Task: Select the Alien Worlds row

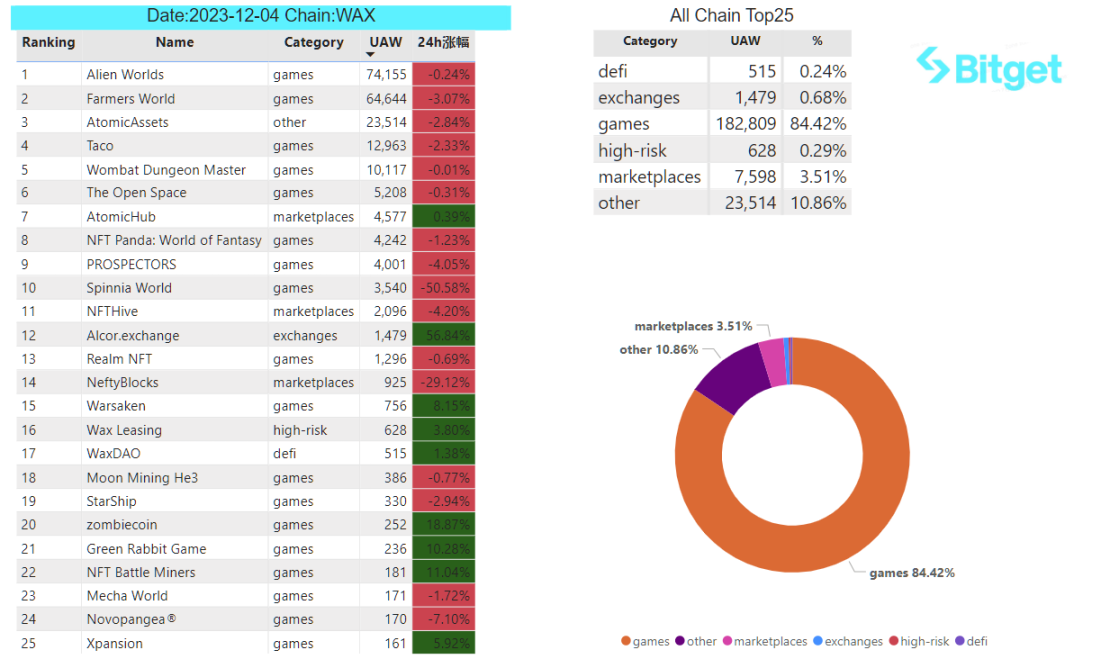Action: click(246, 74)
